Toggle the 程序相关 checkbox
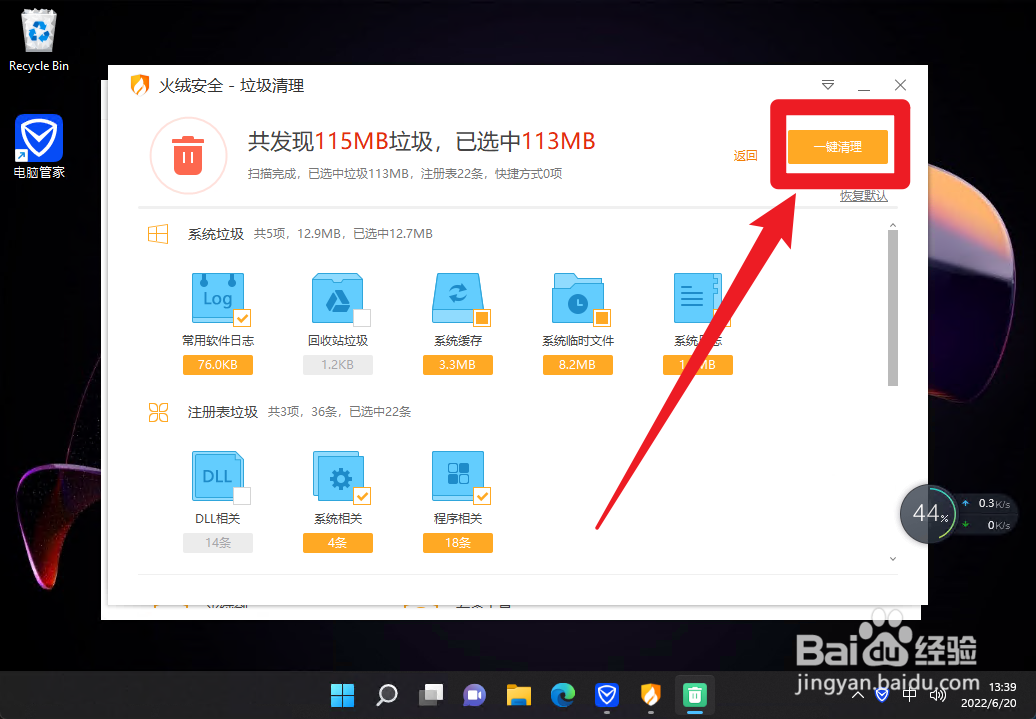The image size is (1036, 719). (482, 496)
